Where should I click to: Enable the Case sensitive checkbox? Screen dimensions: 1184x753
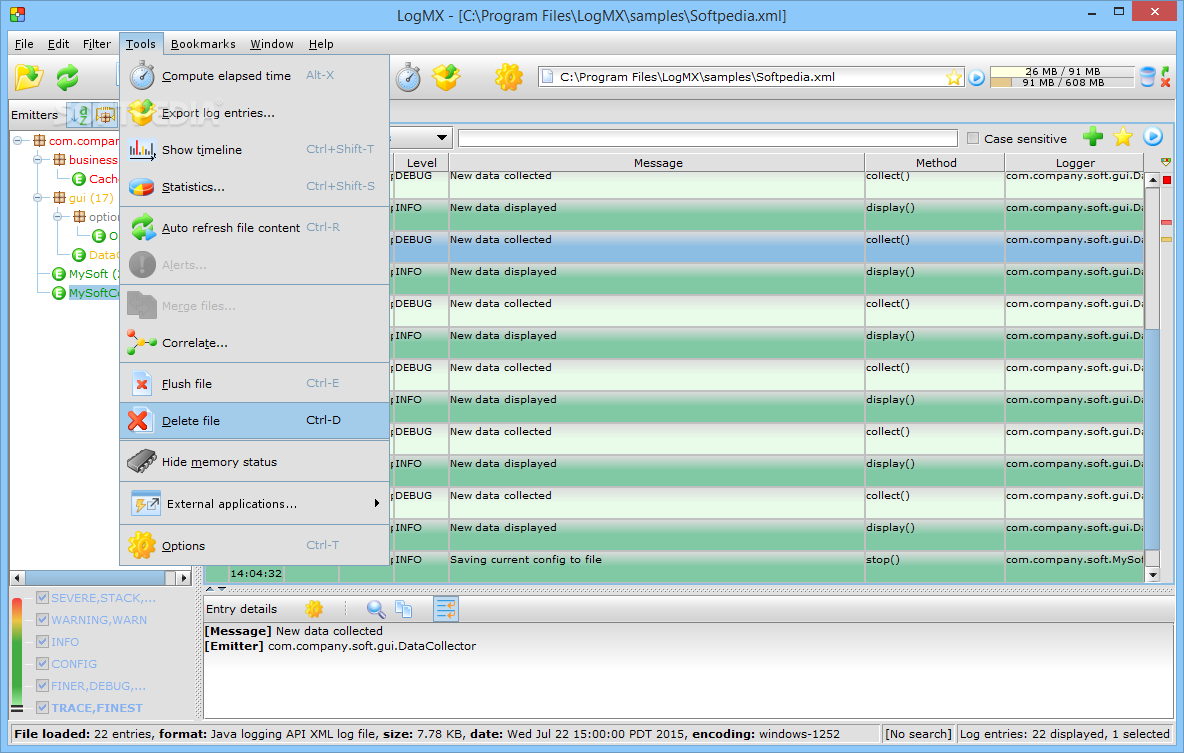coord(973,138)
